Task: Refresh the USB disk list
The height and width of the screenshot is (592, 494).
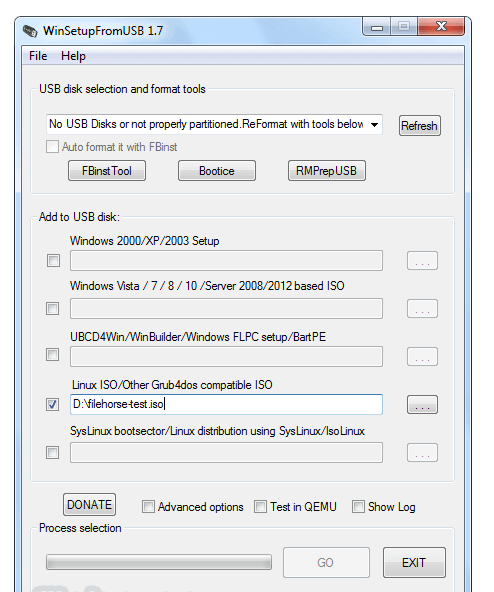Action: 420,125
